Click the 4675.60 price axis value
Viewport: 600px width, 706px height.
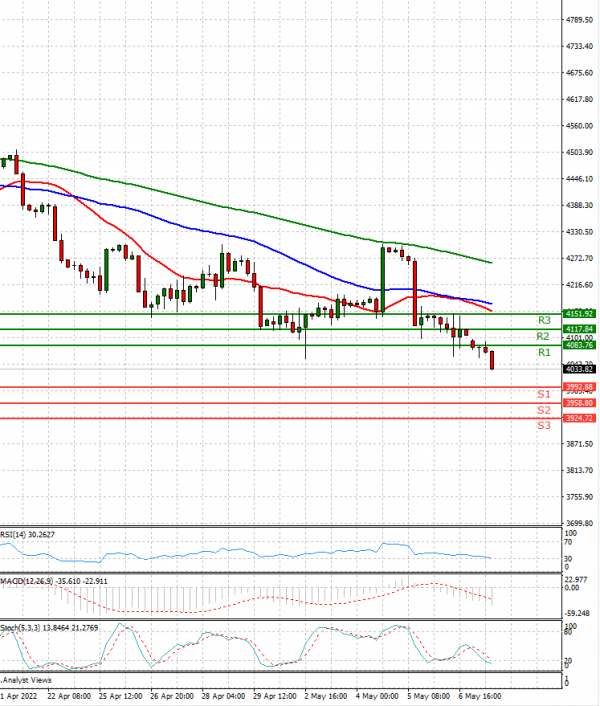(x=579, y=73)
